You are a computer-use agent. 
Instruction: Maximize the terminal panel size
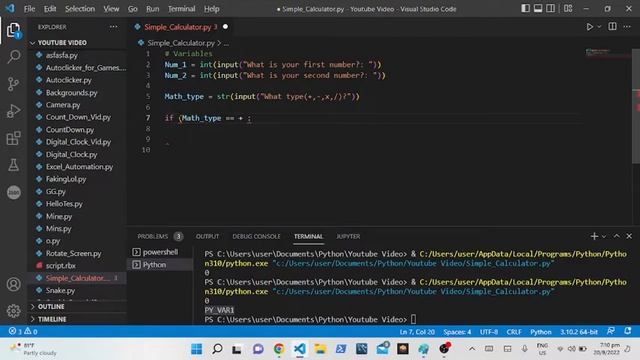(616, 236)
